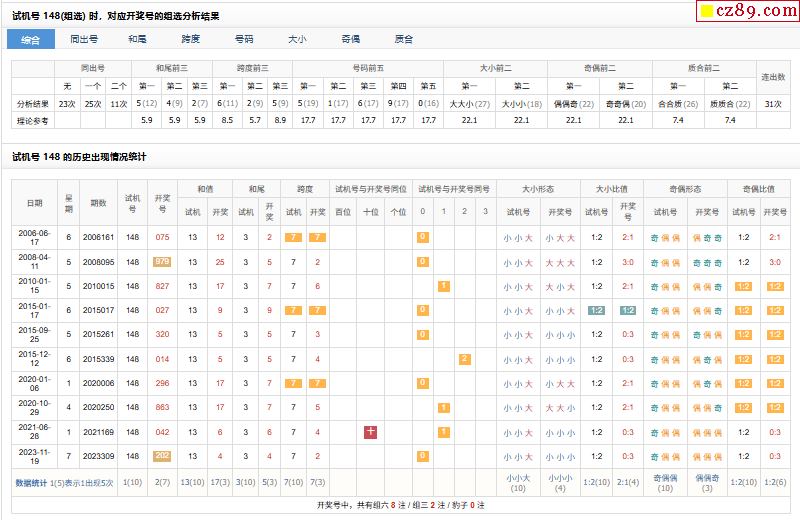Click the 分析结果 row label

pyautogui.click(x=32, y=104)
